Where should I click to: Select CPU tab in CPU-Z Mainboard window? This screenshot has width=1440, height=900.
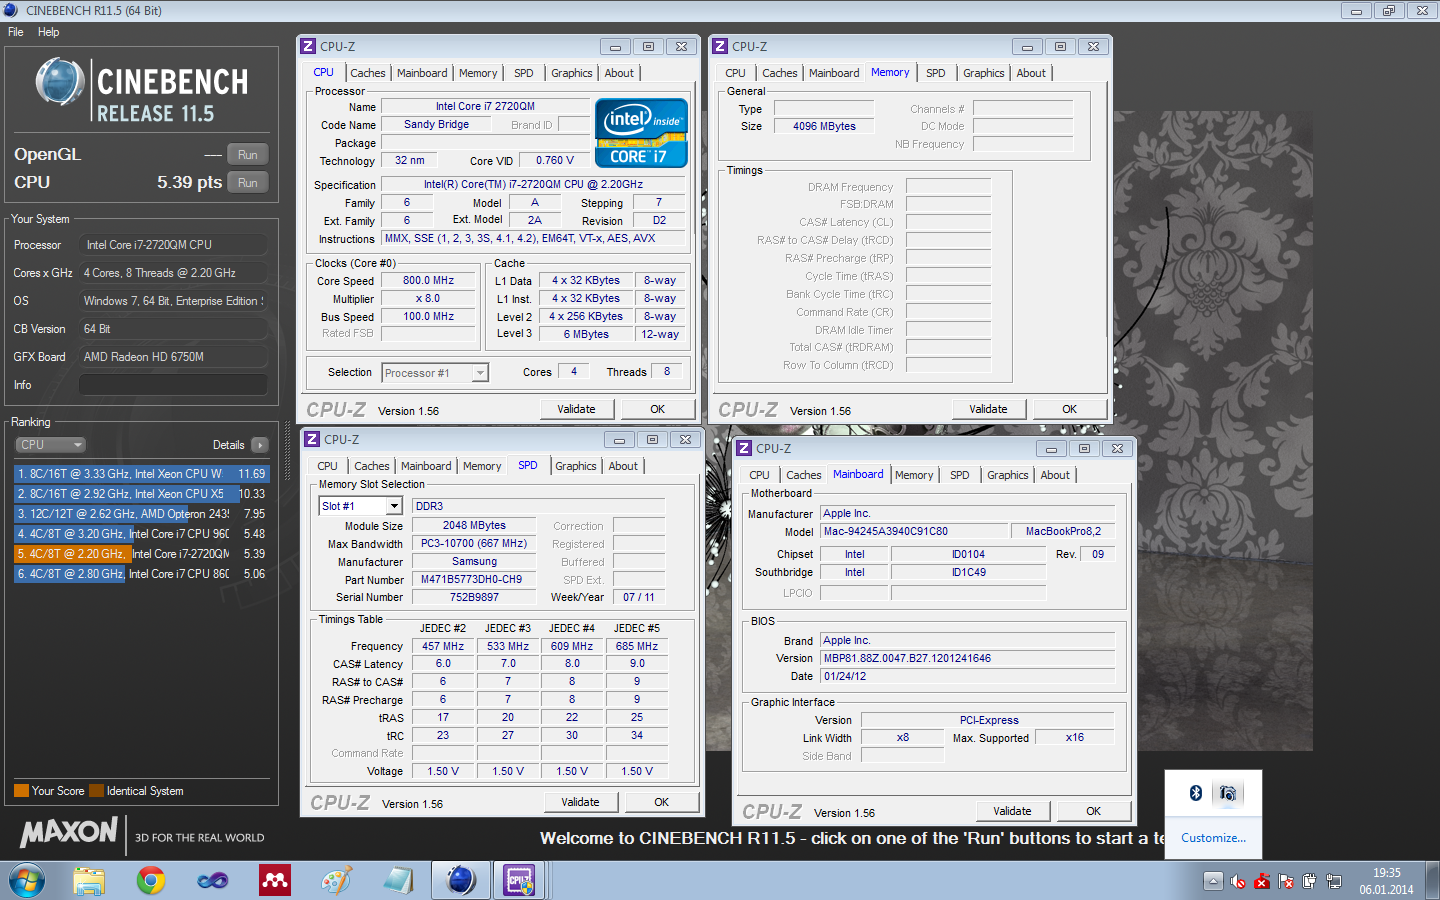pos(760,475)
